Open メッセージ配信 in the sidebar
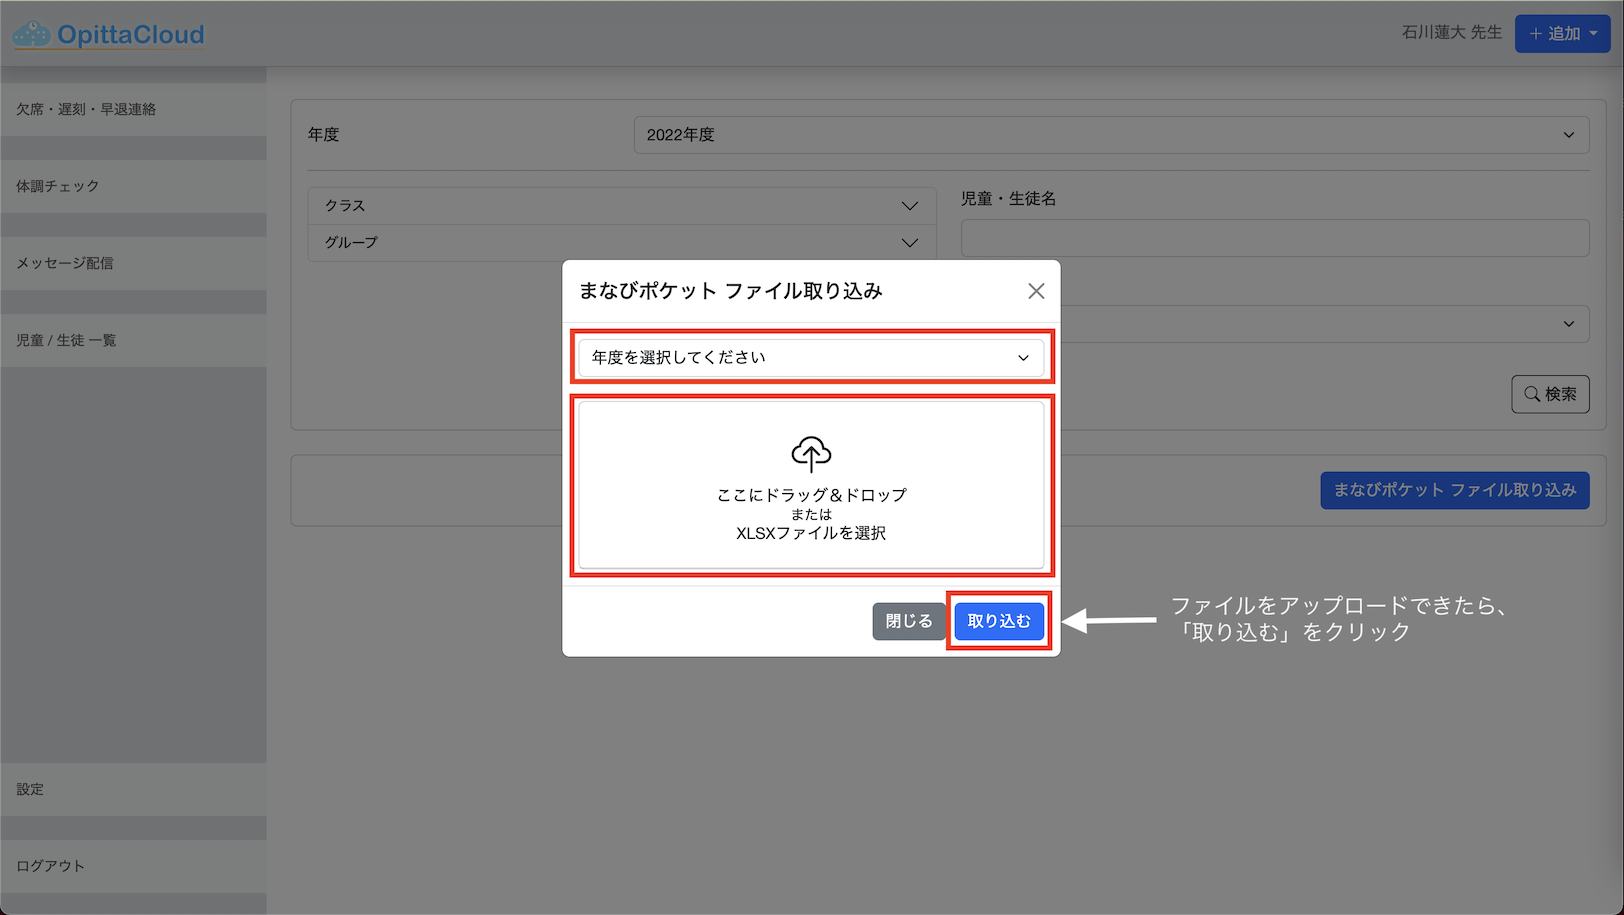 [134, 264]
